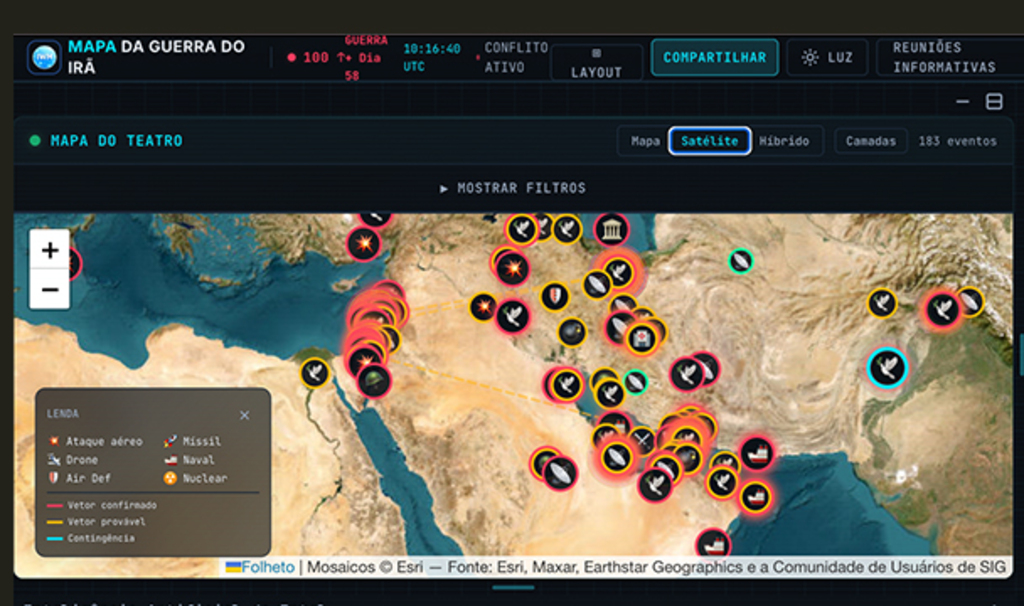The image size is (1024, 606).
Task: Select the medical kit marker
Action: pos(642,340)
